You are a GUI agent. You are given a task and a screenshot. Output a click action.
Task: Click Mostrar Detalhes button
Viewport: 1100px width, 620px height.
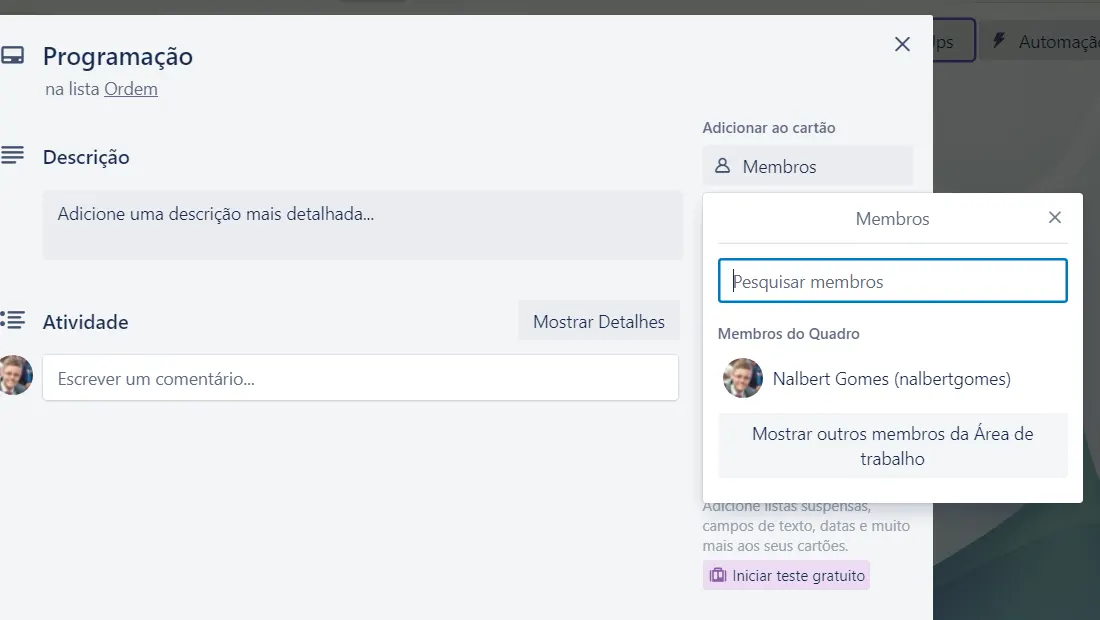598,321
